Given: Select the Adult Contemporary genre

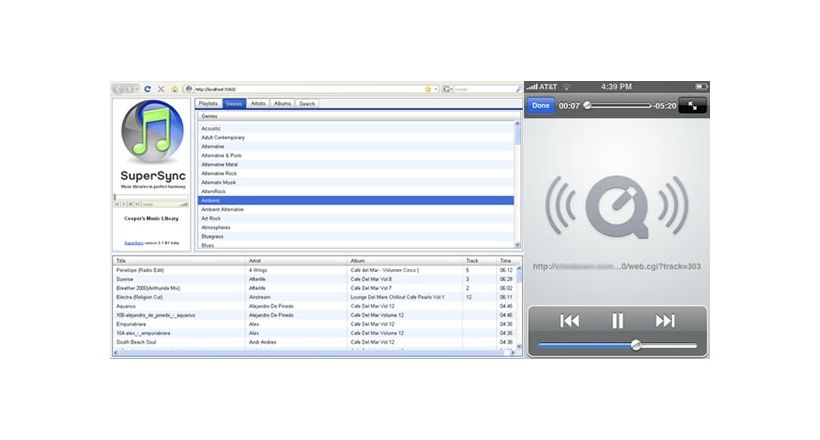Looking at the screenshot, I should pos(356,138).
